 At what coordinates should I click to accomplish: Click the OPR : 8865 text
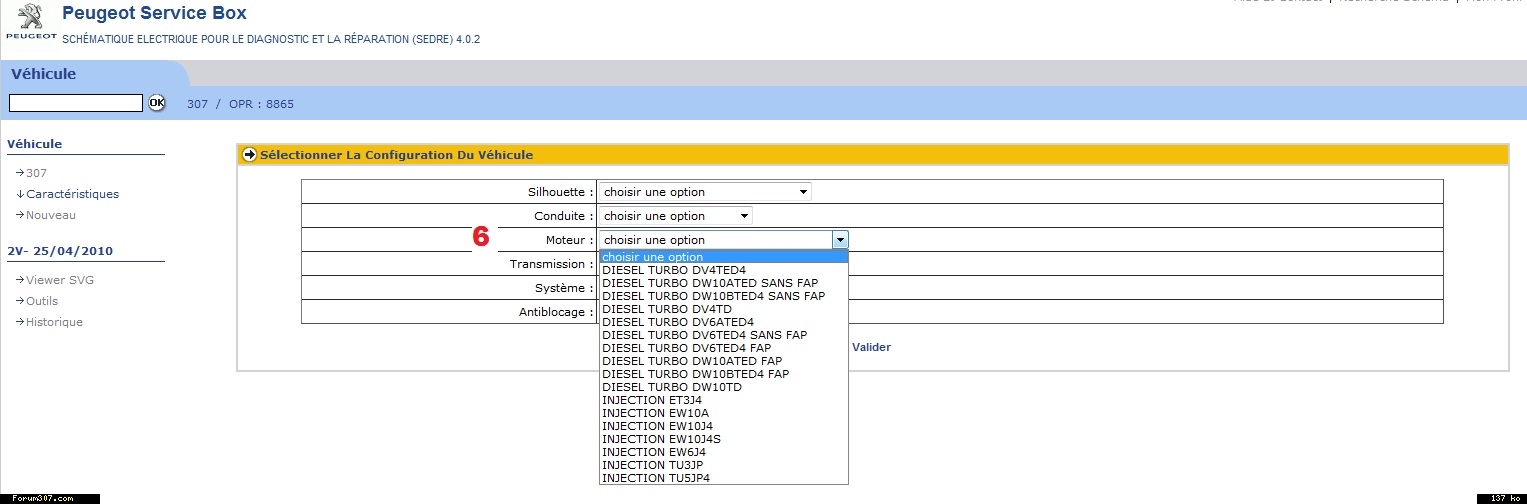click(x=261, y=104)
